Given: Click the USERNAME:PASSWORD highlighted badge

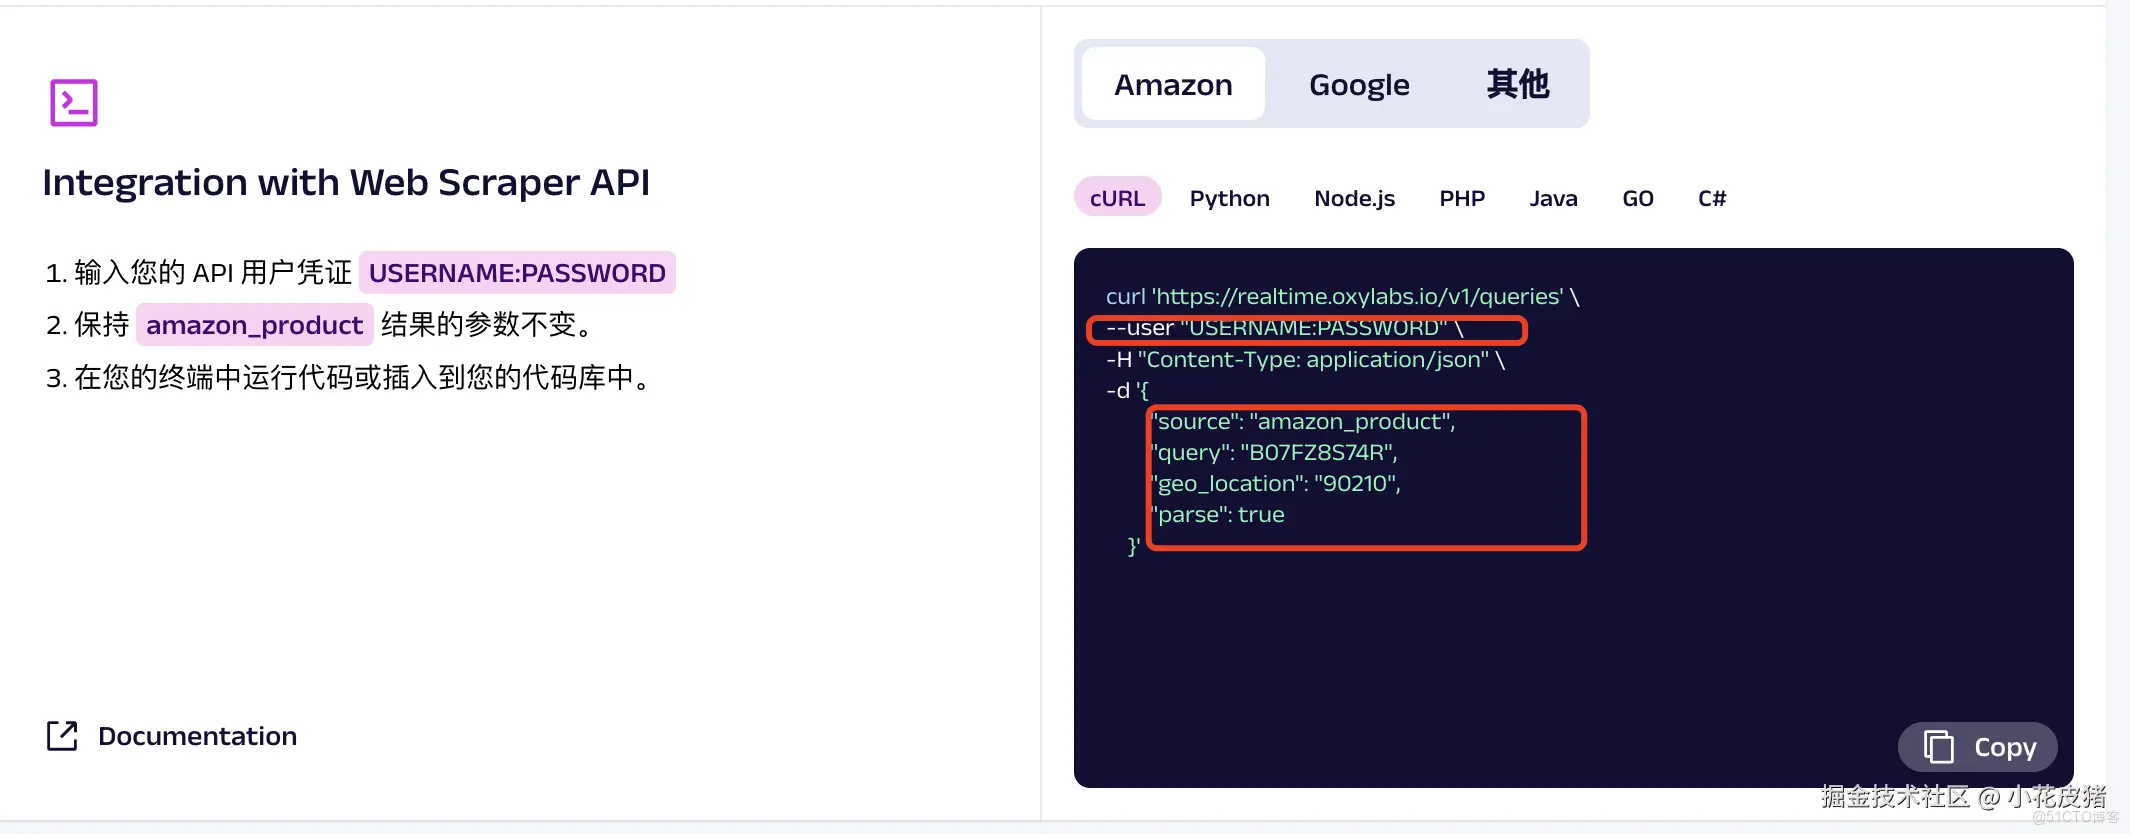Looking at the screenshot, I should pyautogui.click(x=517, y=273).
